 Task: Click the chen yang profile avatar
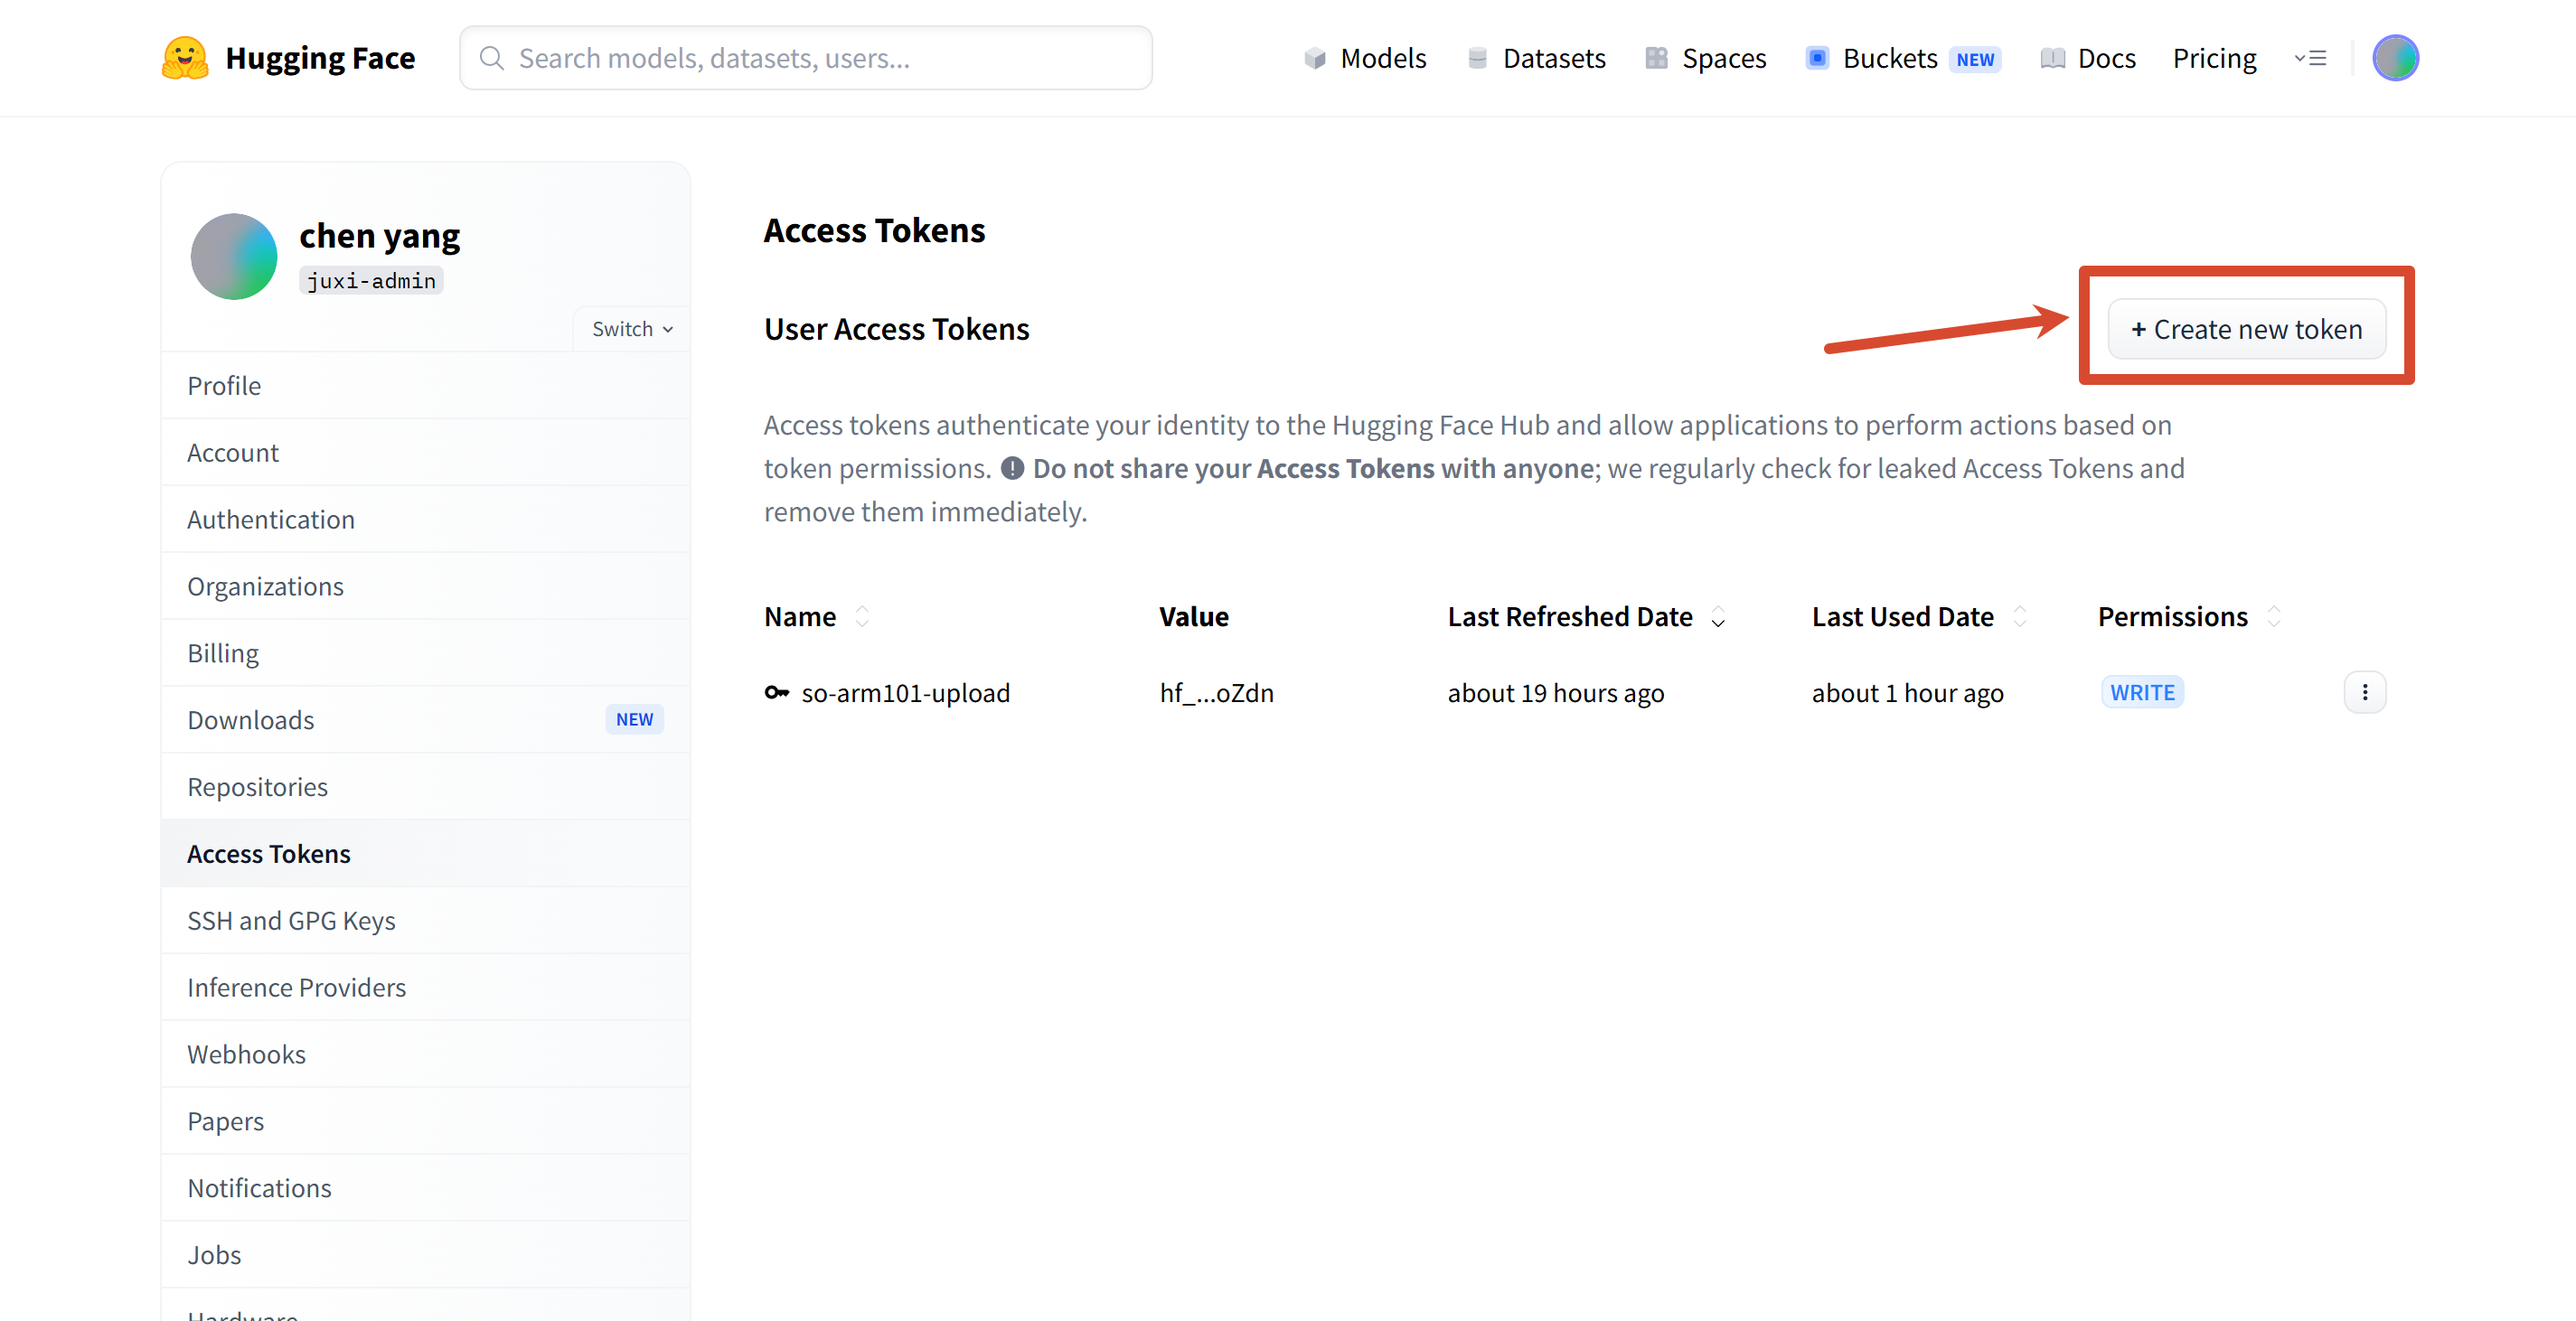234,256
